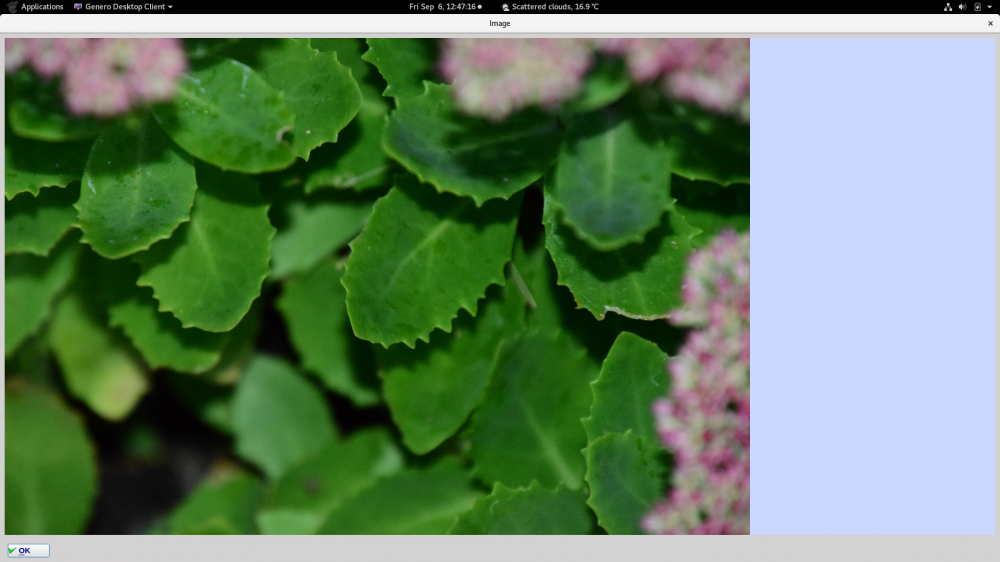Close the Image window
The image size is (1000, 562).
click(990, 24)
